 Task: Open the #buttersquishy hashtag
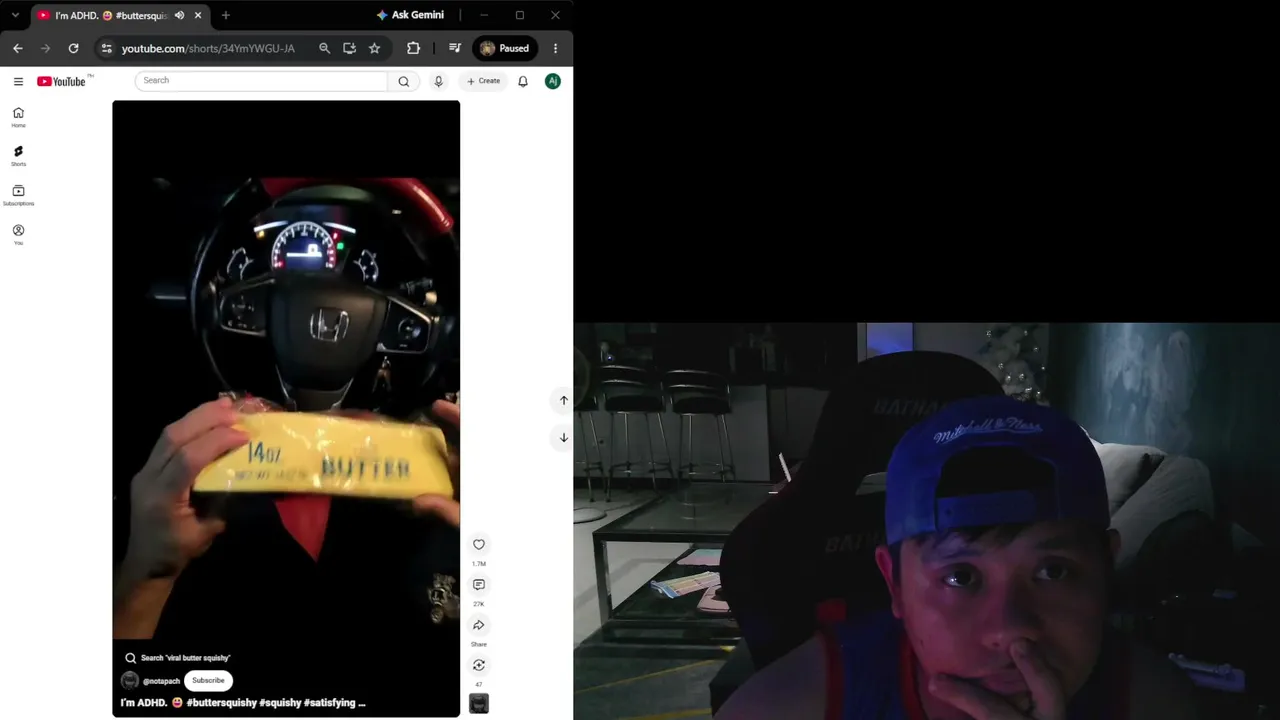tap(221, 703)
